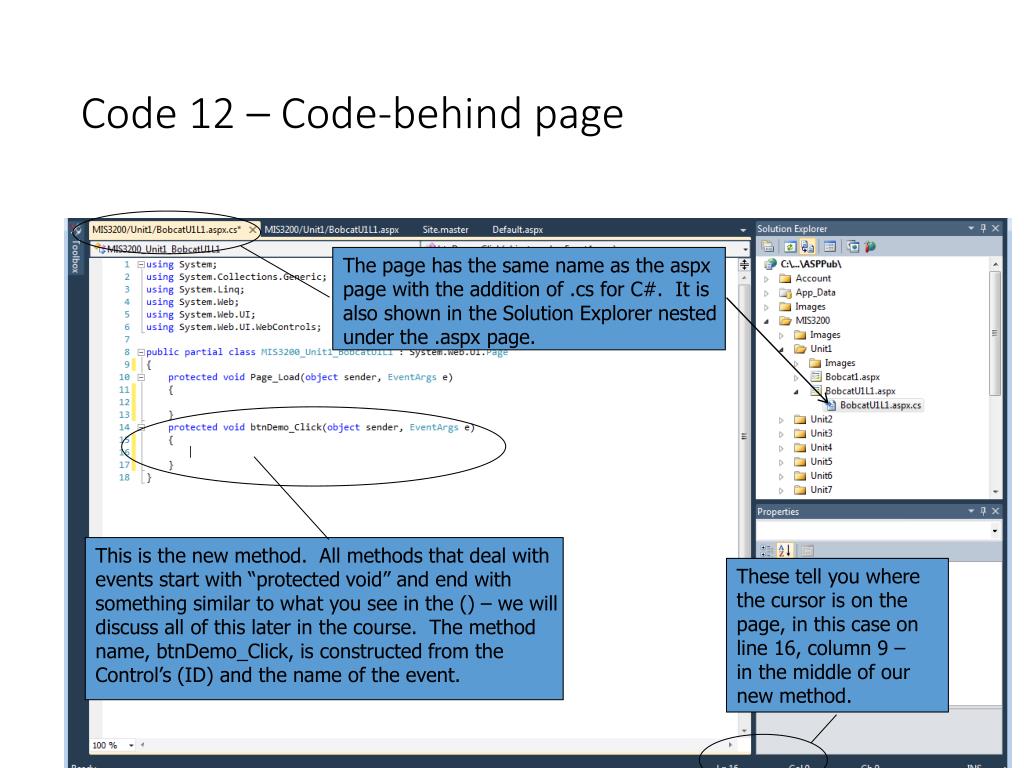1024x768 pixels.
Task: Click editor horizontal scroll left arrow
Action: tap(142, 744)
